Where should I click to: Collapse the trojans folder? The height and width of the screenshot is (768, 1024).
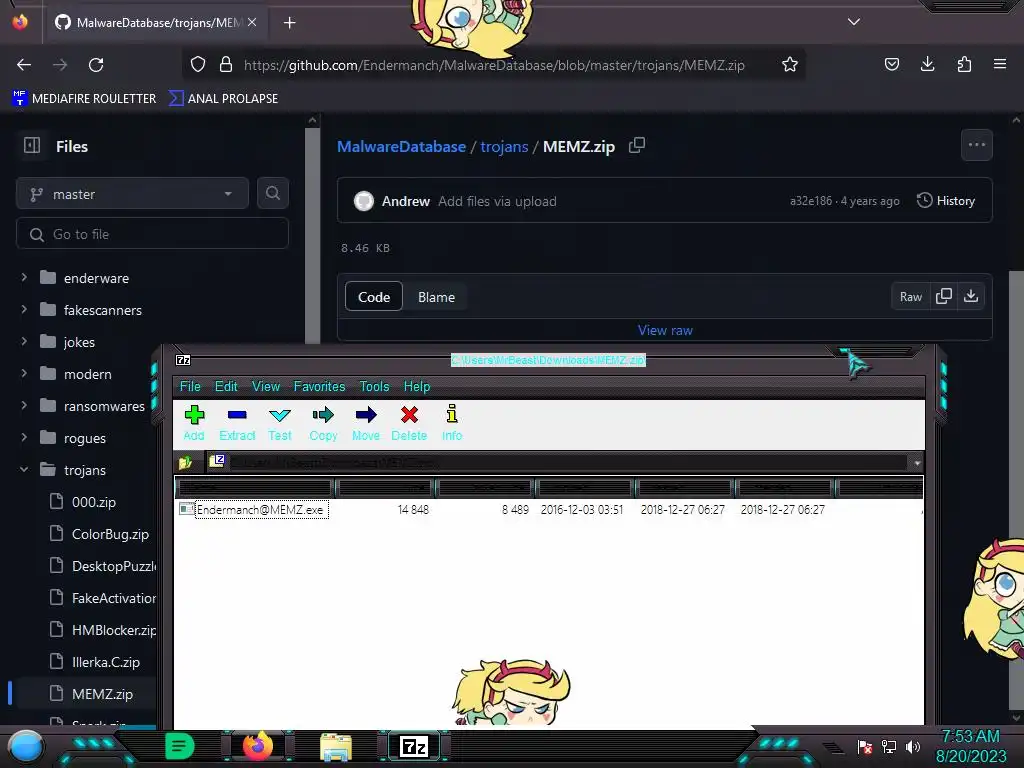click(24, 470)
